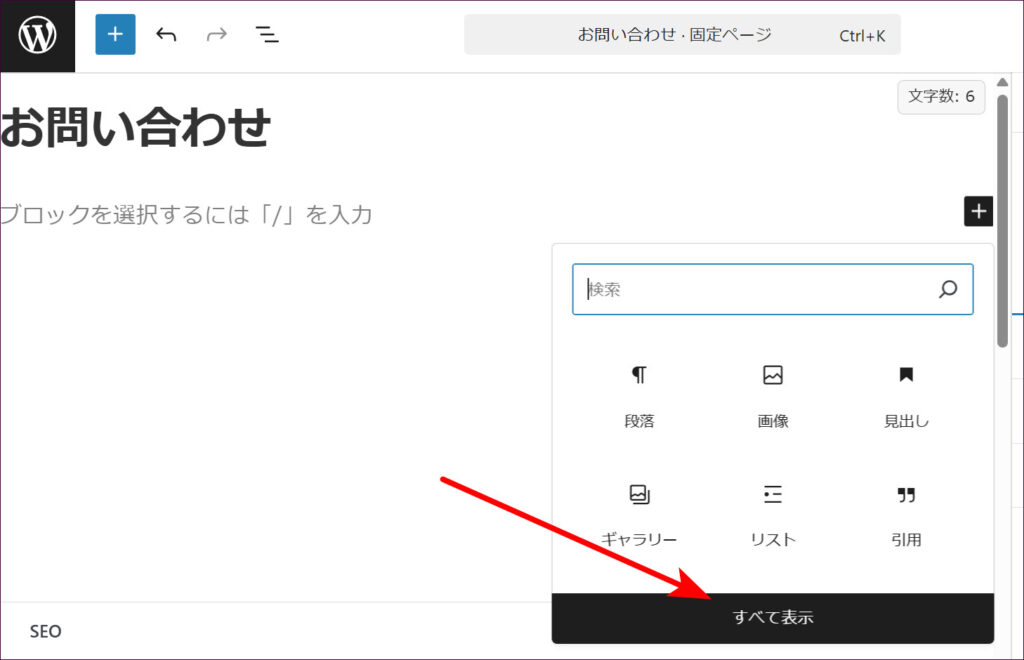Toggle the blue block inserter button
The height and width of the screenshot is (660, 1024).
pyautogui.click(x=115, y=35)
